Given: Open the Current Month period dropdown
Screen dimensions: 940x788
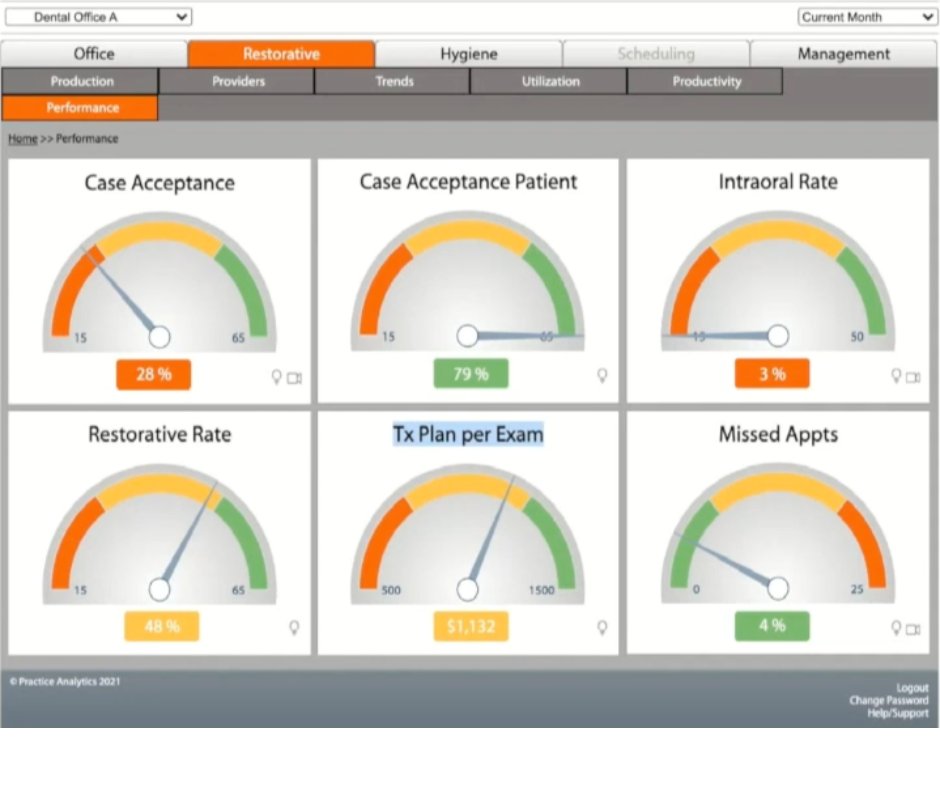Looking at the screenshot, I should coord(867,17).
